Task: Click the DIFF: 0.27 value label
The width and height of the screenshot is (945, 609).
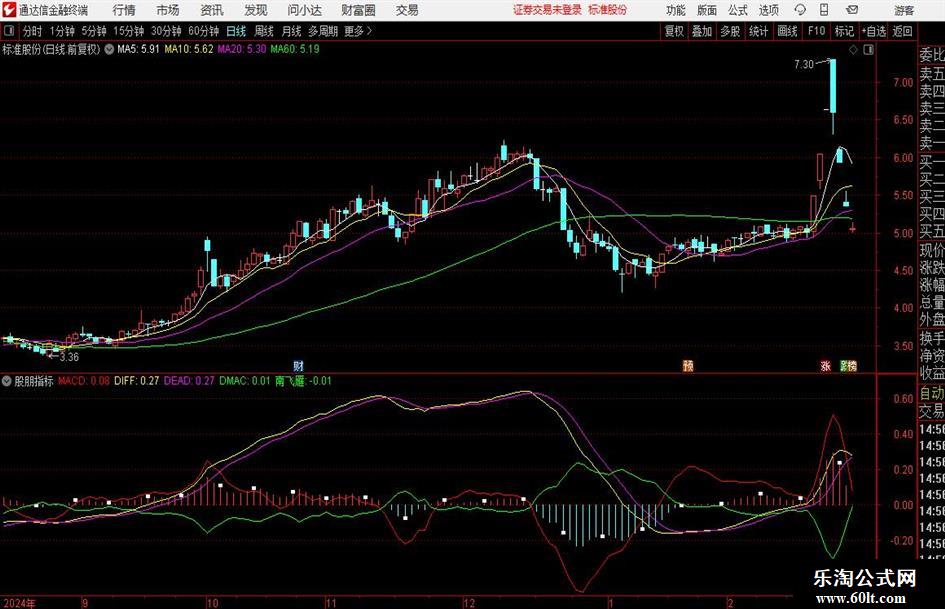Action: click(x=137, y=381)
